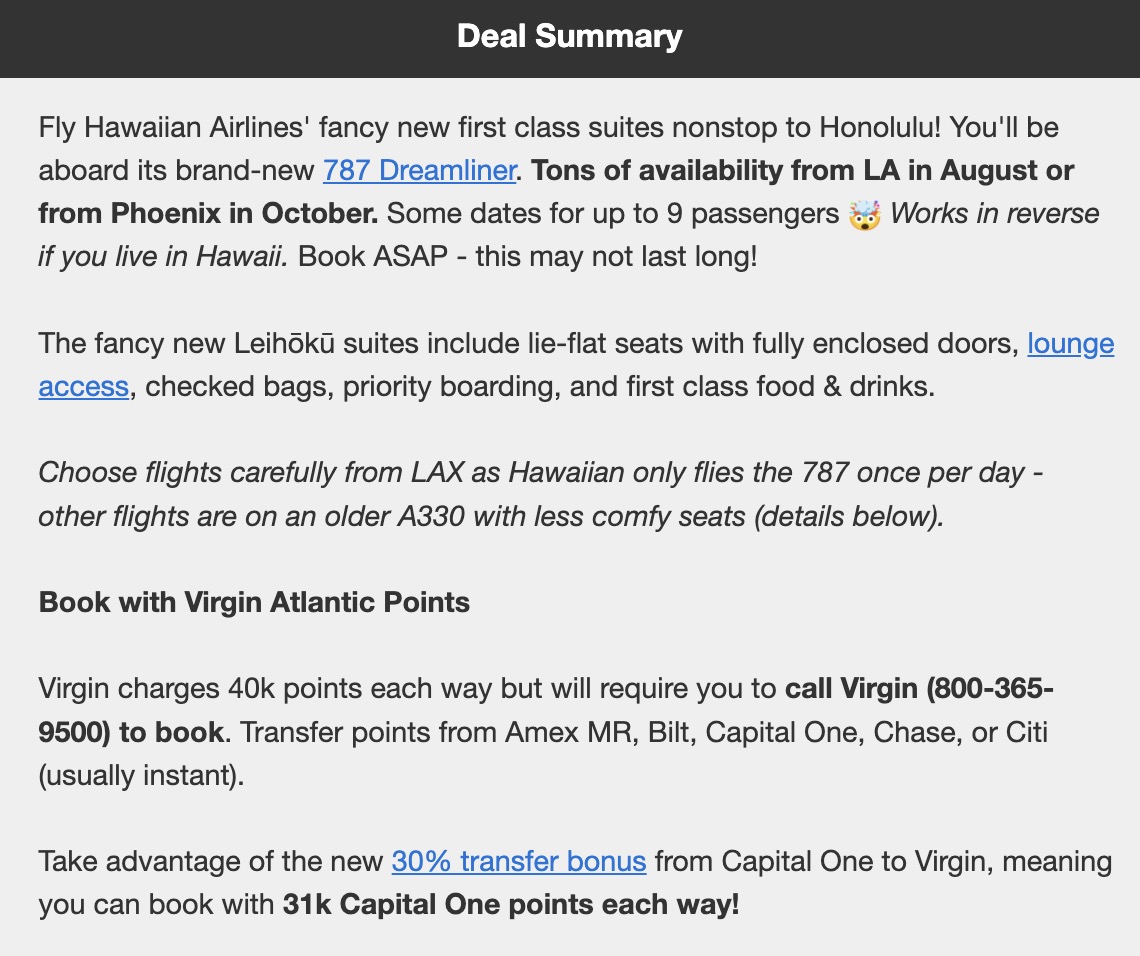This screenshot has height=956, width=1140.
Task: Click the word Bilt
Action: (x=670, y=732)
